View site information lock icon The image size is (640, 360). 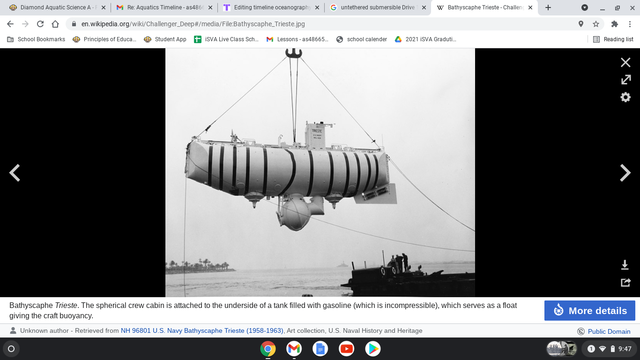pos(74,24)
